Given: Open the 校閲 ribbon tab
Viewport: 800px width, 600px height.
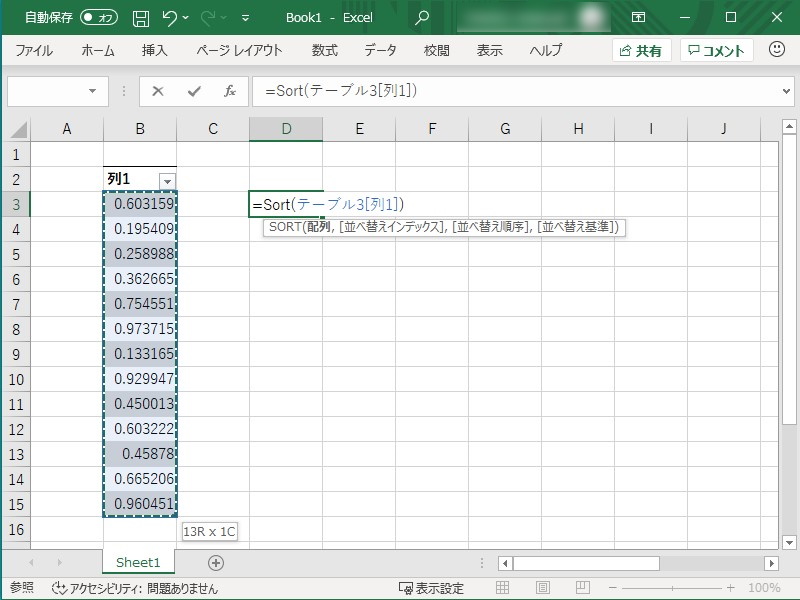Looking at the screenshot, I should (437, 50).
